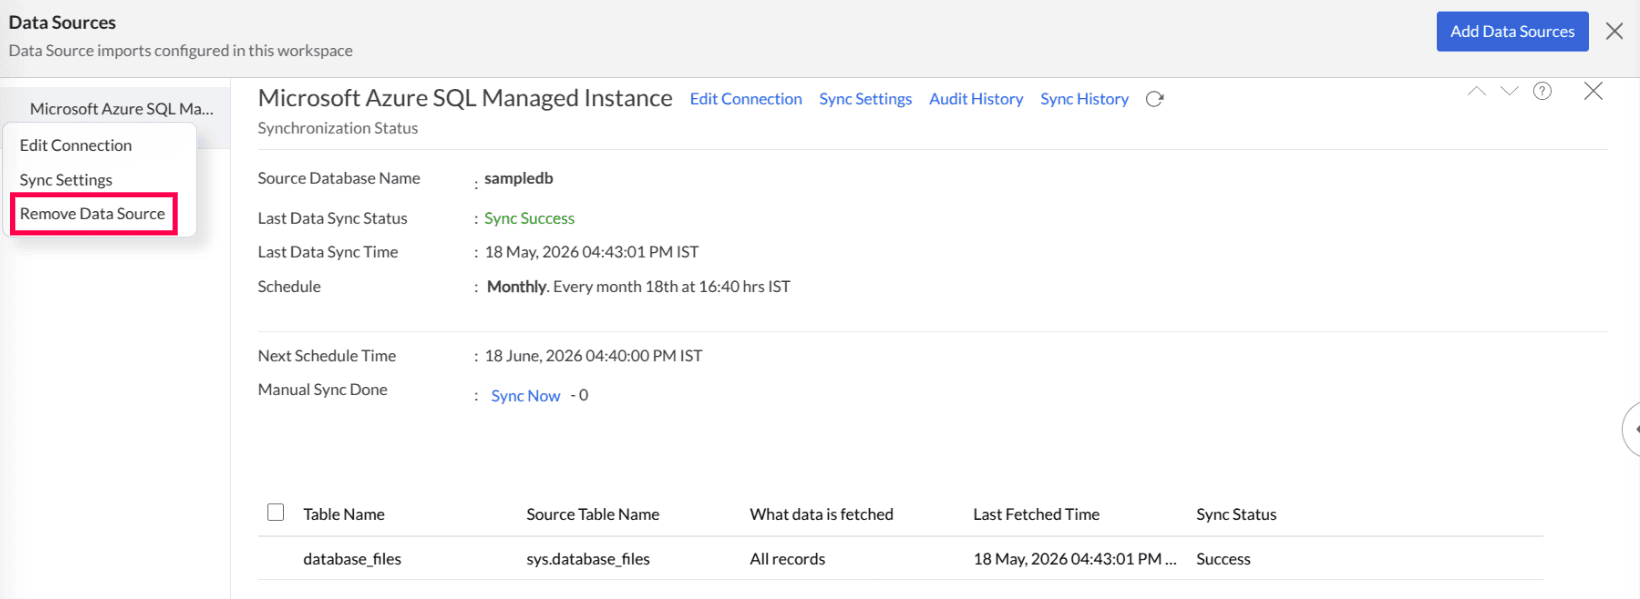Click the Sync Now link
The height and width of the screenshot is (599, 1640).
point(525,396)
